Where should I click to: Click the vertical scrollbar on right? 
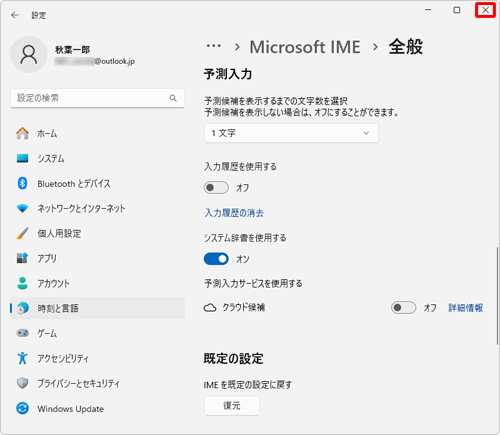(497, 296)
